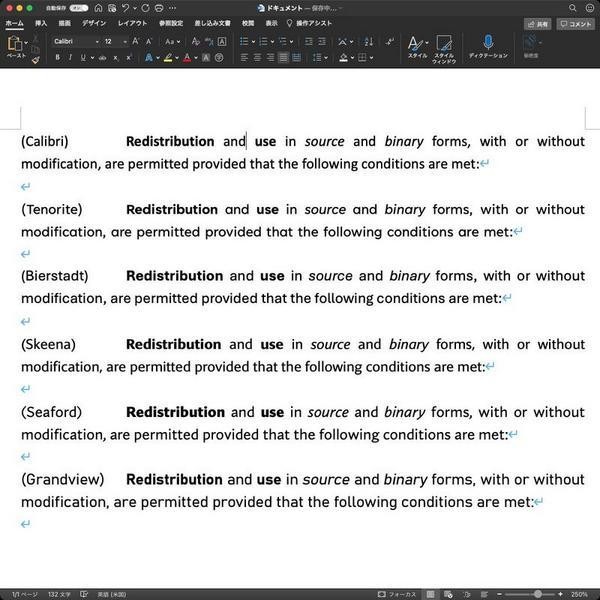This screenshot has height=600, width=600.
Task: Switch to the レイアウト ribbon tab
Action: click(x=132, y=23)
